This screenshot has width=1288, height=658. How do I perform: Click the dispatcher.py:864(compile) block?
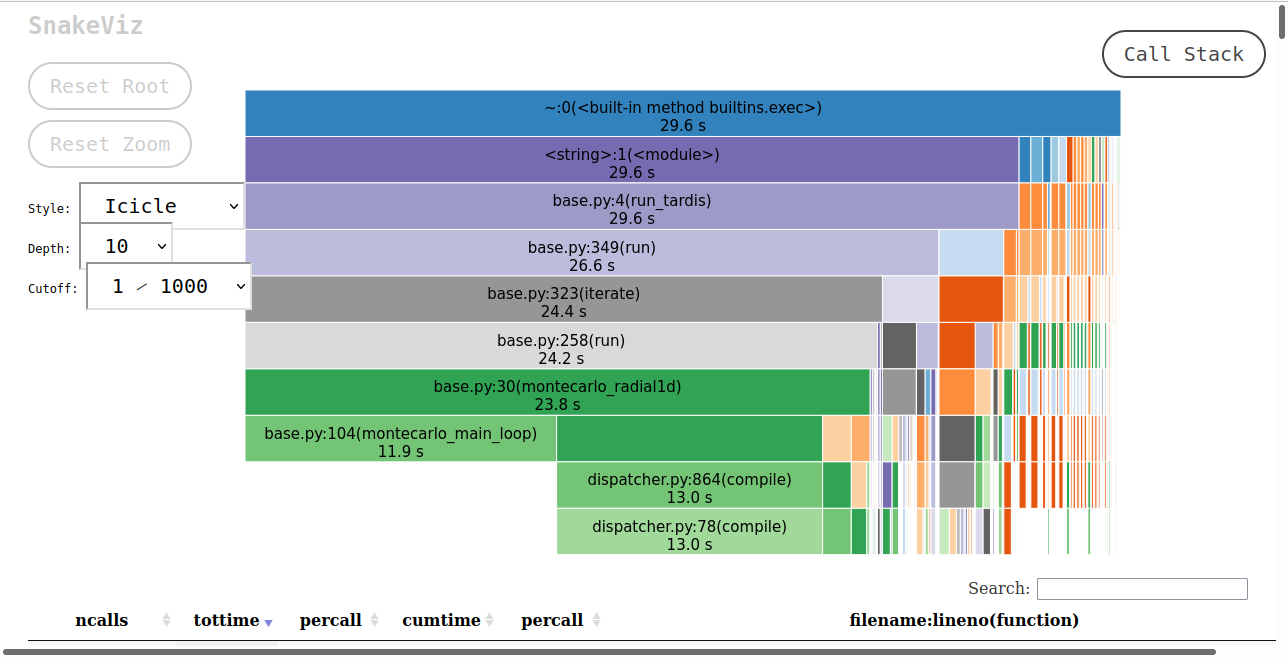689,485
